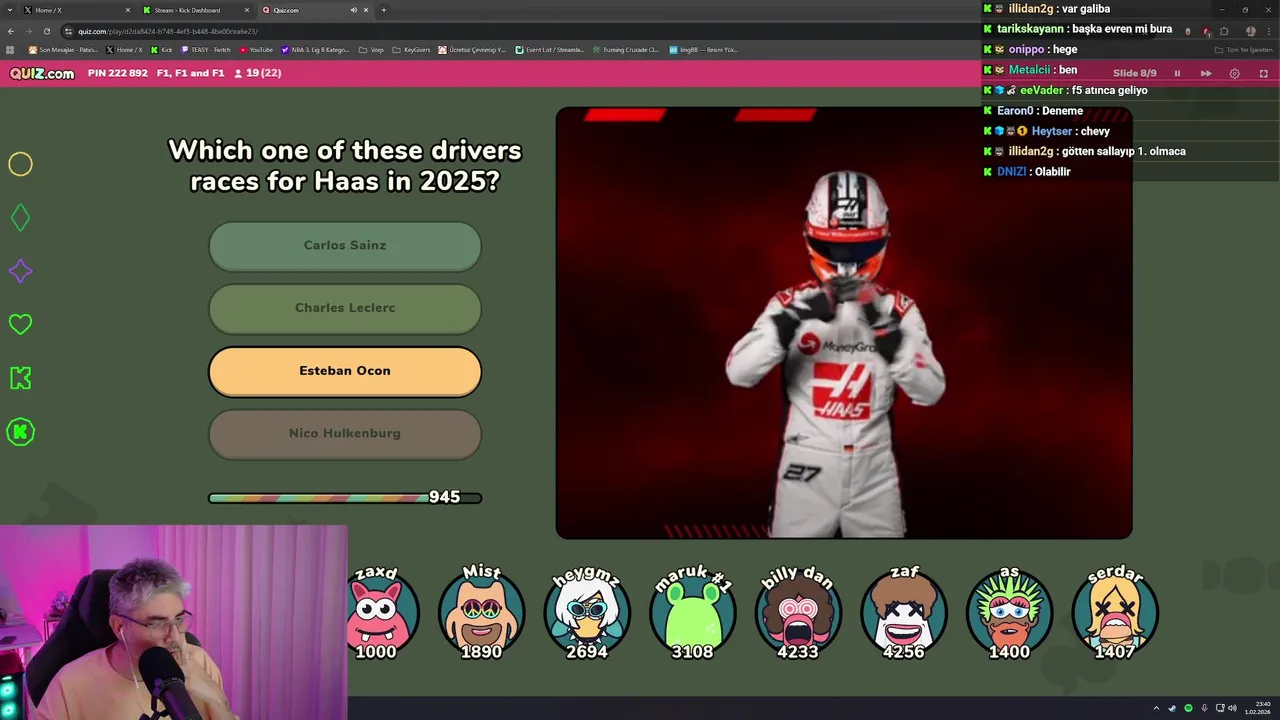Expand the Vorp bookmark folder
Screen dimensions: 1280x720
[x=371, y=50]
